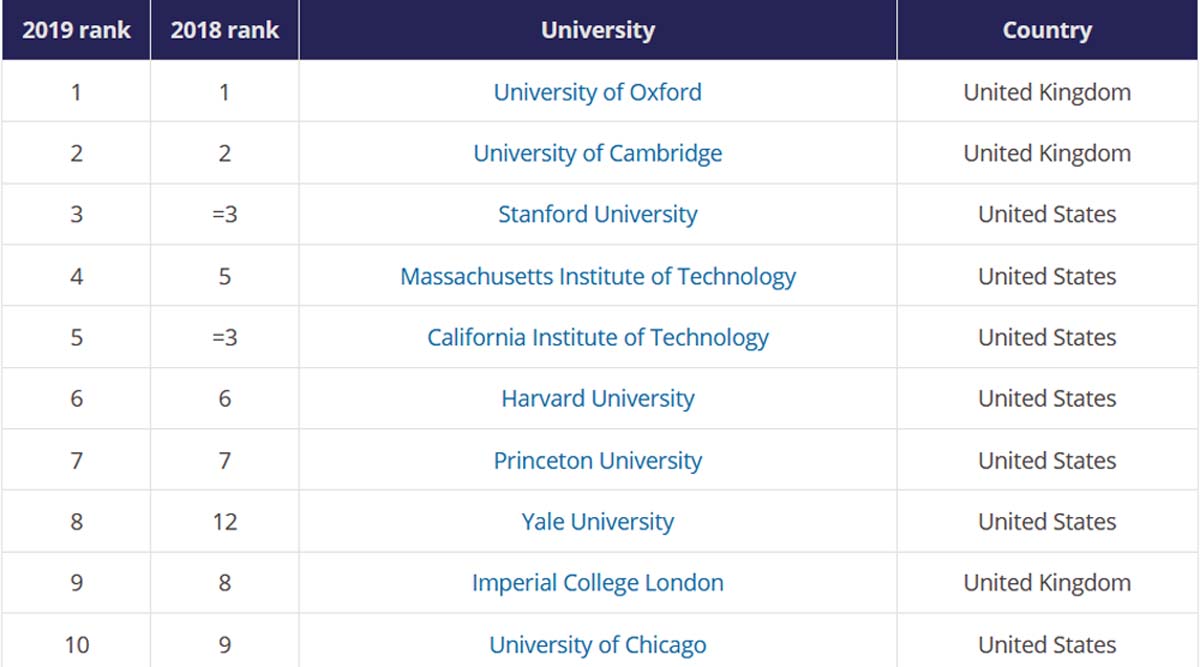
Task: Open Massachusetts Institute of Technology link
Action: 598,276
